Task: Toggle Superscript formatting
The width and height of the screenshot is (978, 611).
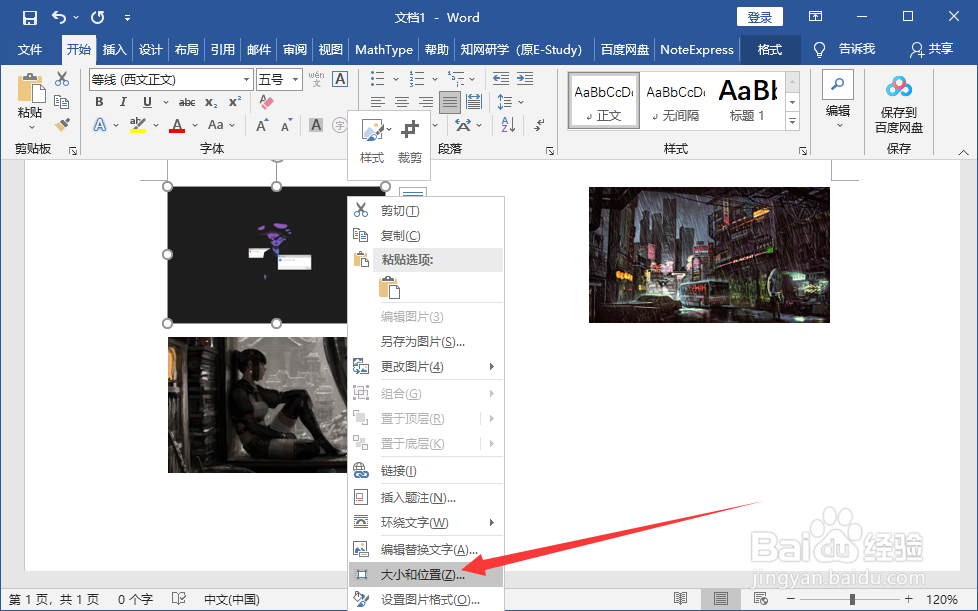Action: point(235,102)
